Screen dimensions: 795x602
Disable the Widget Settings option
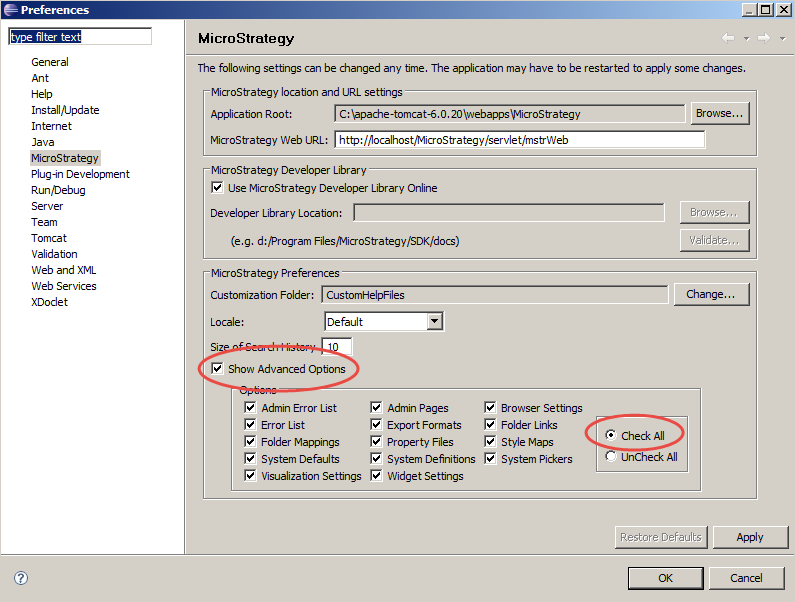376,476
